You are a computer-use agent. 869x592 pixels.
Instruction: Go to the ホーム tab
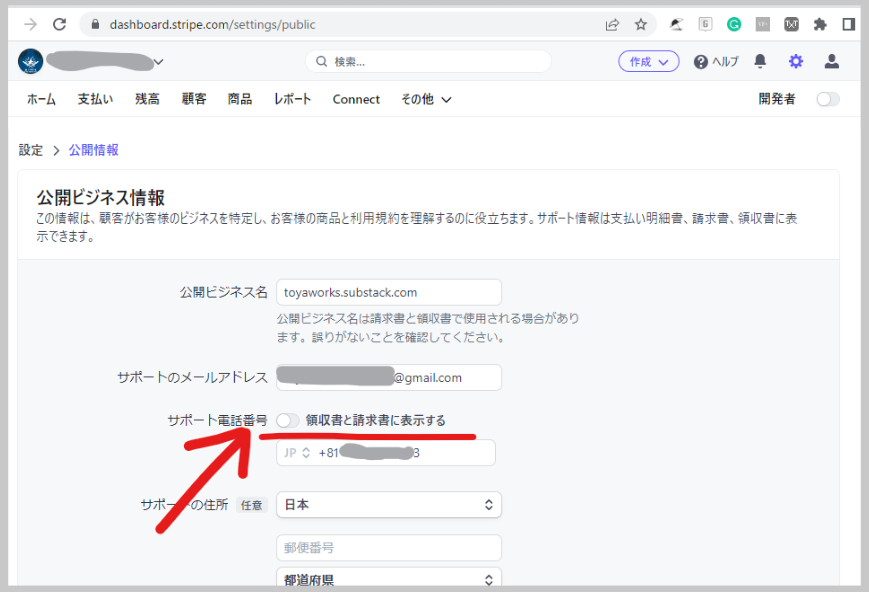(42, 99)
